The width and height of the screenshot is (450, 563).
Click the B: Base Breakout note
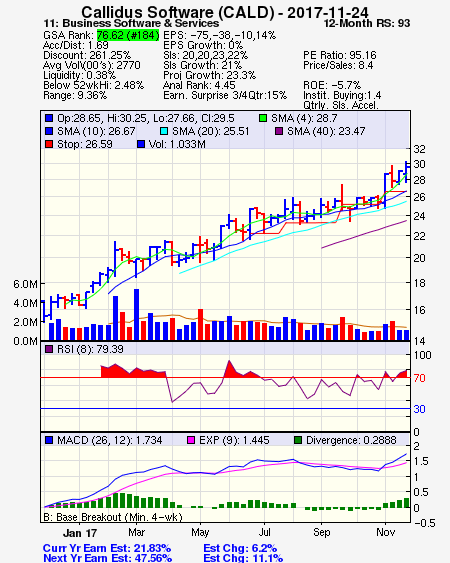click(113, 517)
